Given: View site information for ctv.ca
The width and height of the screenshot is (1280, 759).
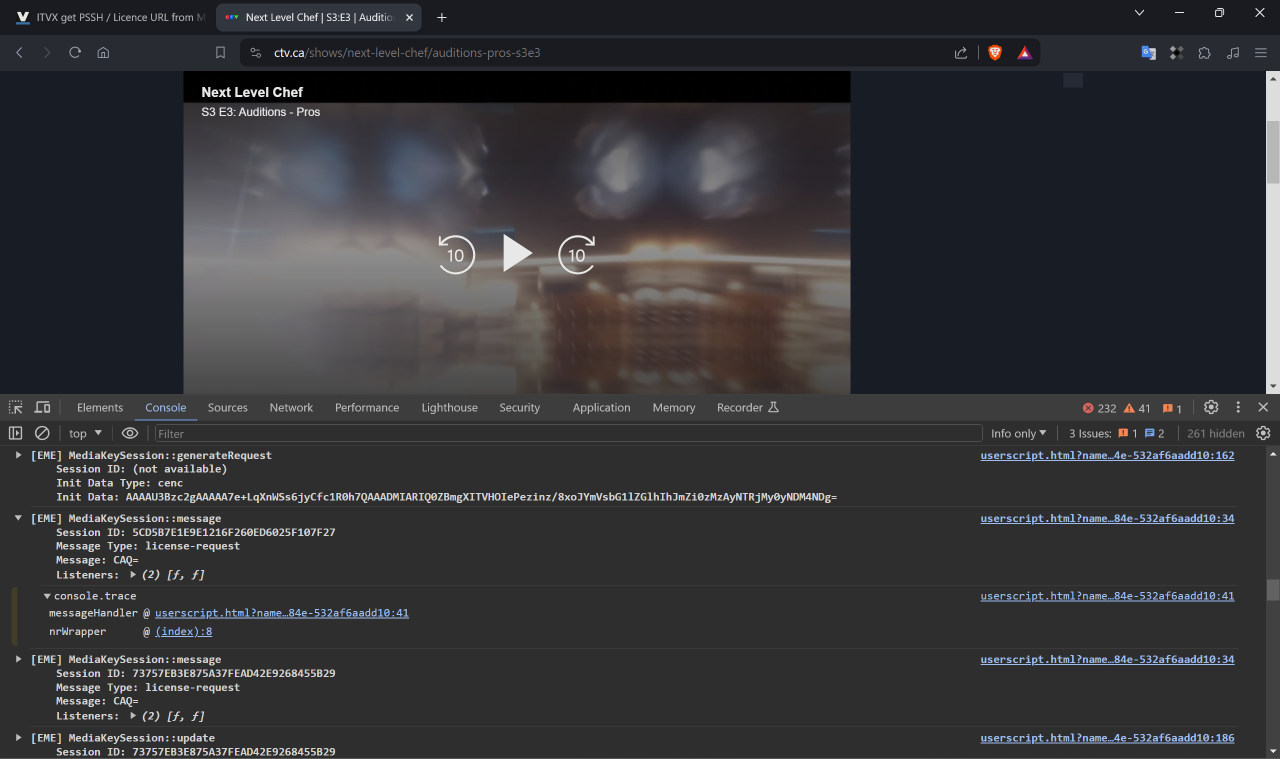Looking at the screenshot, I should 255,53.
